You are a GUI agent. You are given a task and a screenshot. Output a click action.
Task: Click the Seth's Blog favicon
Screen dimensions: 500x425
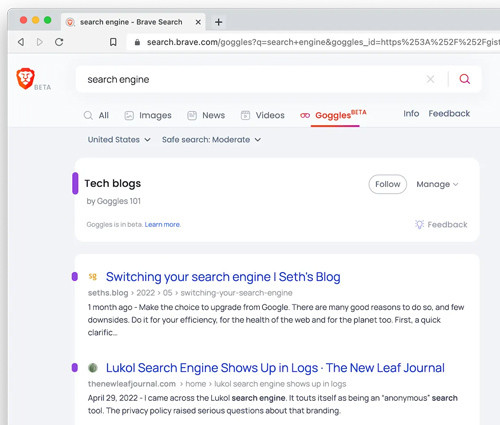[x=93, y=276]
